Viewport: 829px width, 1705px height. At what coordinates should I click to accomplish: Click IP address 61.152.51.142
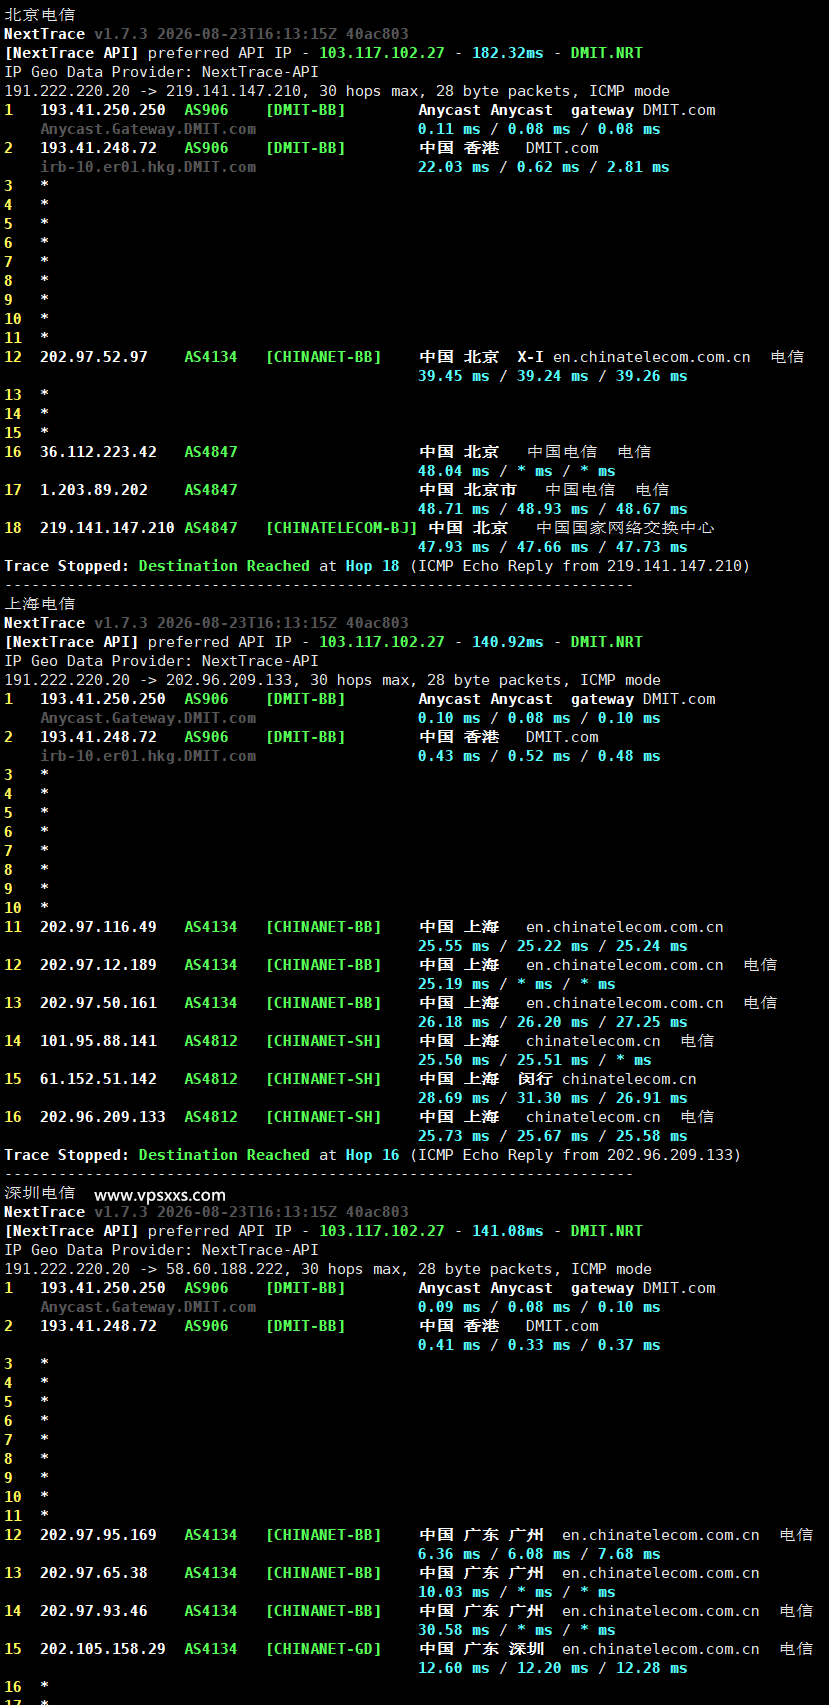pos(98,1079)
